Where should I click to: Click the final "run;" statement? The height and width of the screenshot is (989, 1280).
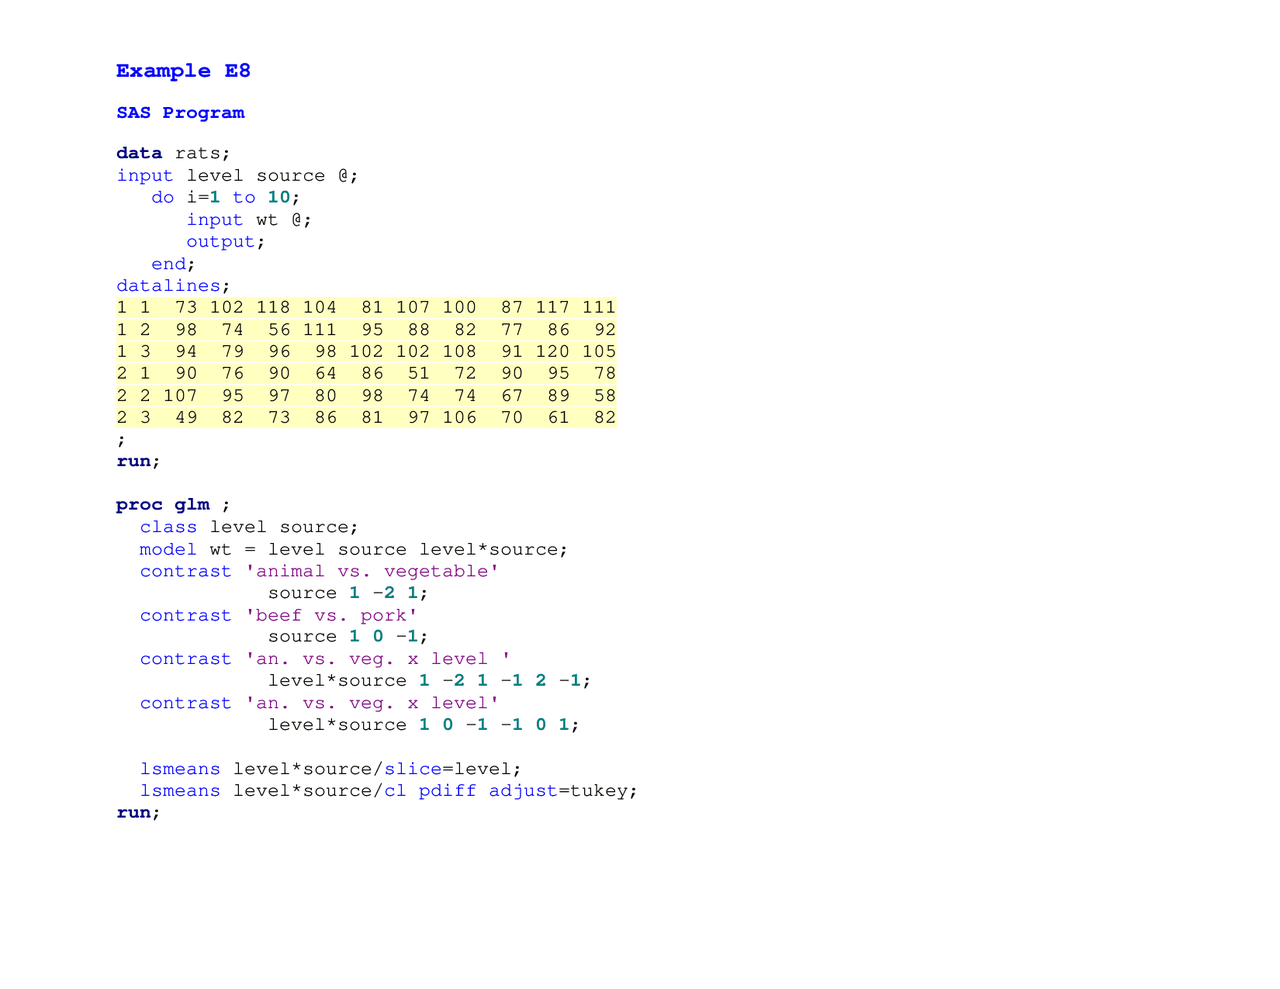coord(138,813)
